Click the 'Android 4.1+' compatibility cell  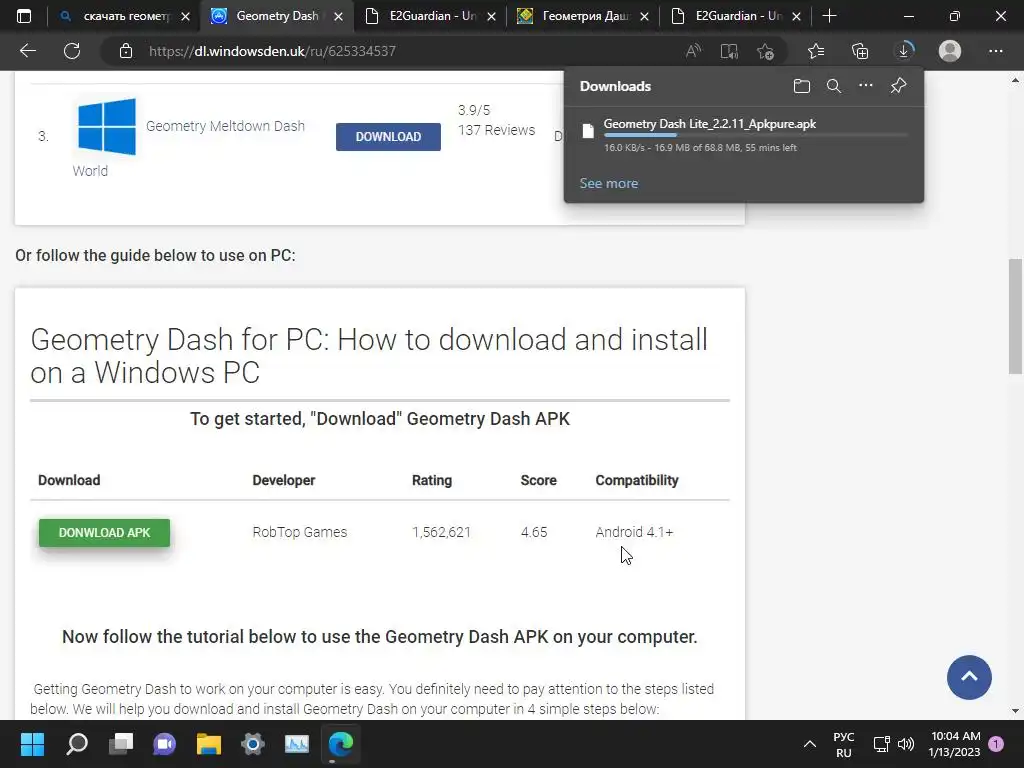(x=634, y=532)
